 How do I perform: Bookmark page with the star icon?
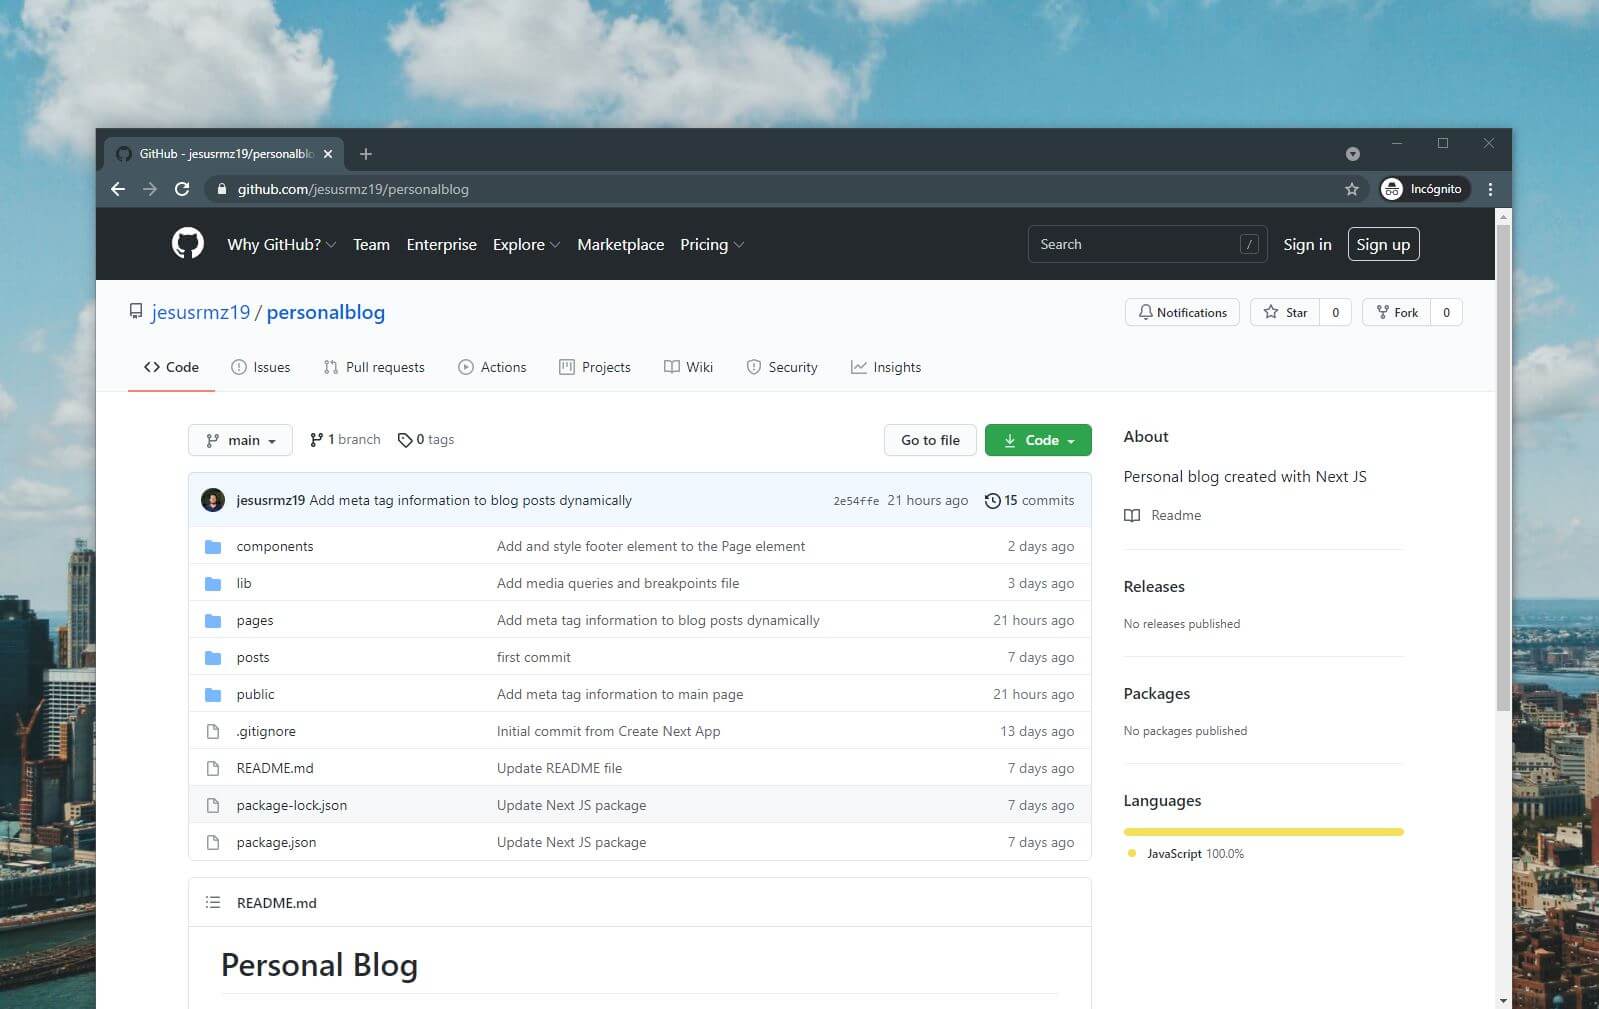coord(1351,189)
